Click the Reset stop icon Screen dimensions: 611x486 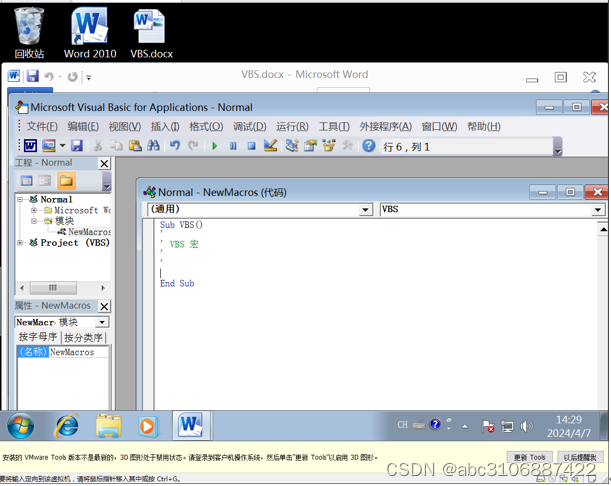(x=251, y=146)
